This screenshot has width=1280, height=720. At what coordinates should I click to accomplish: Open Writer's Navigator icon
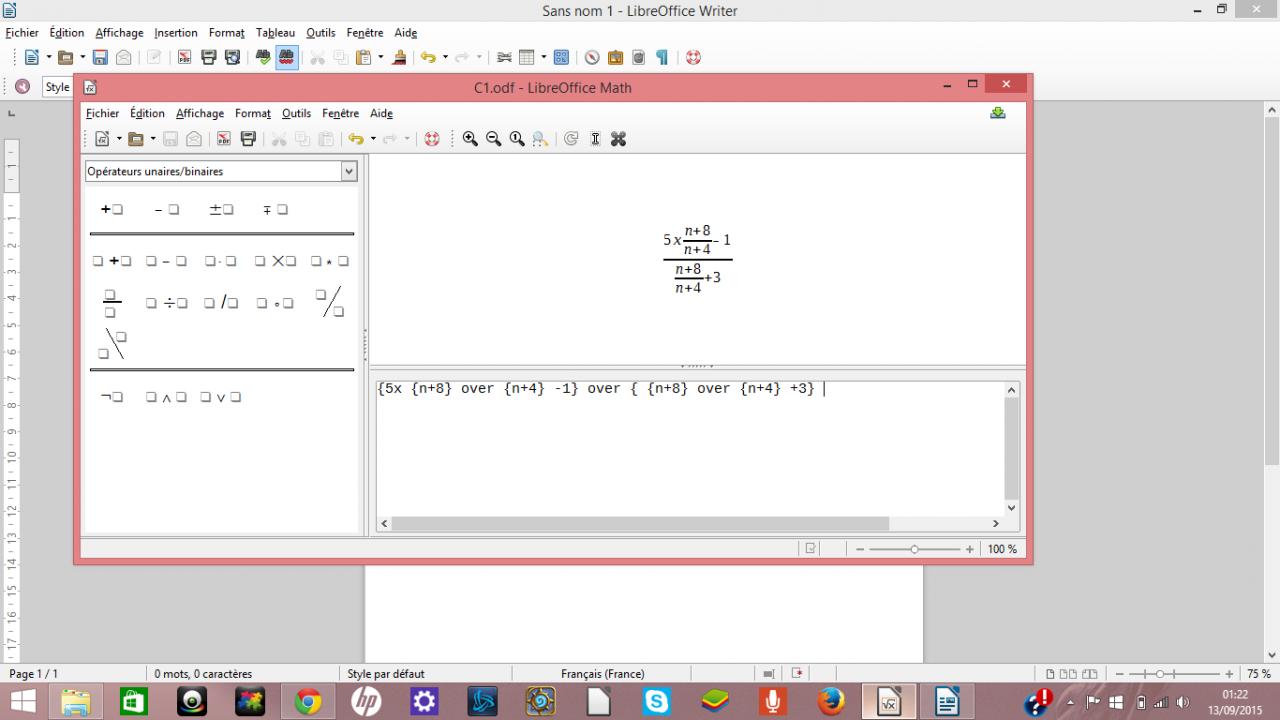pos(592,58)
